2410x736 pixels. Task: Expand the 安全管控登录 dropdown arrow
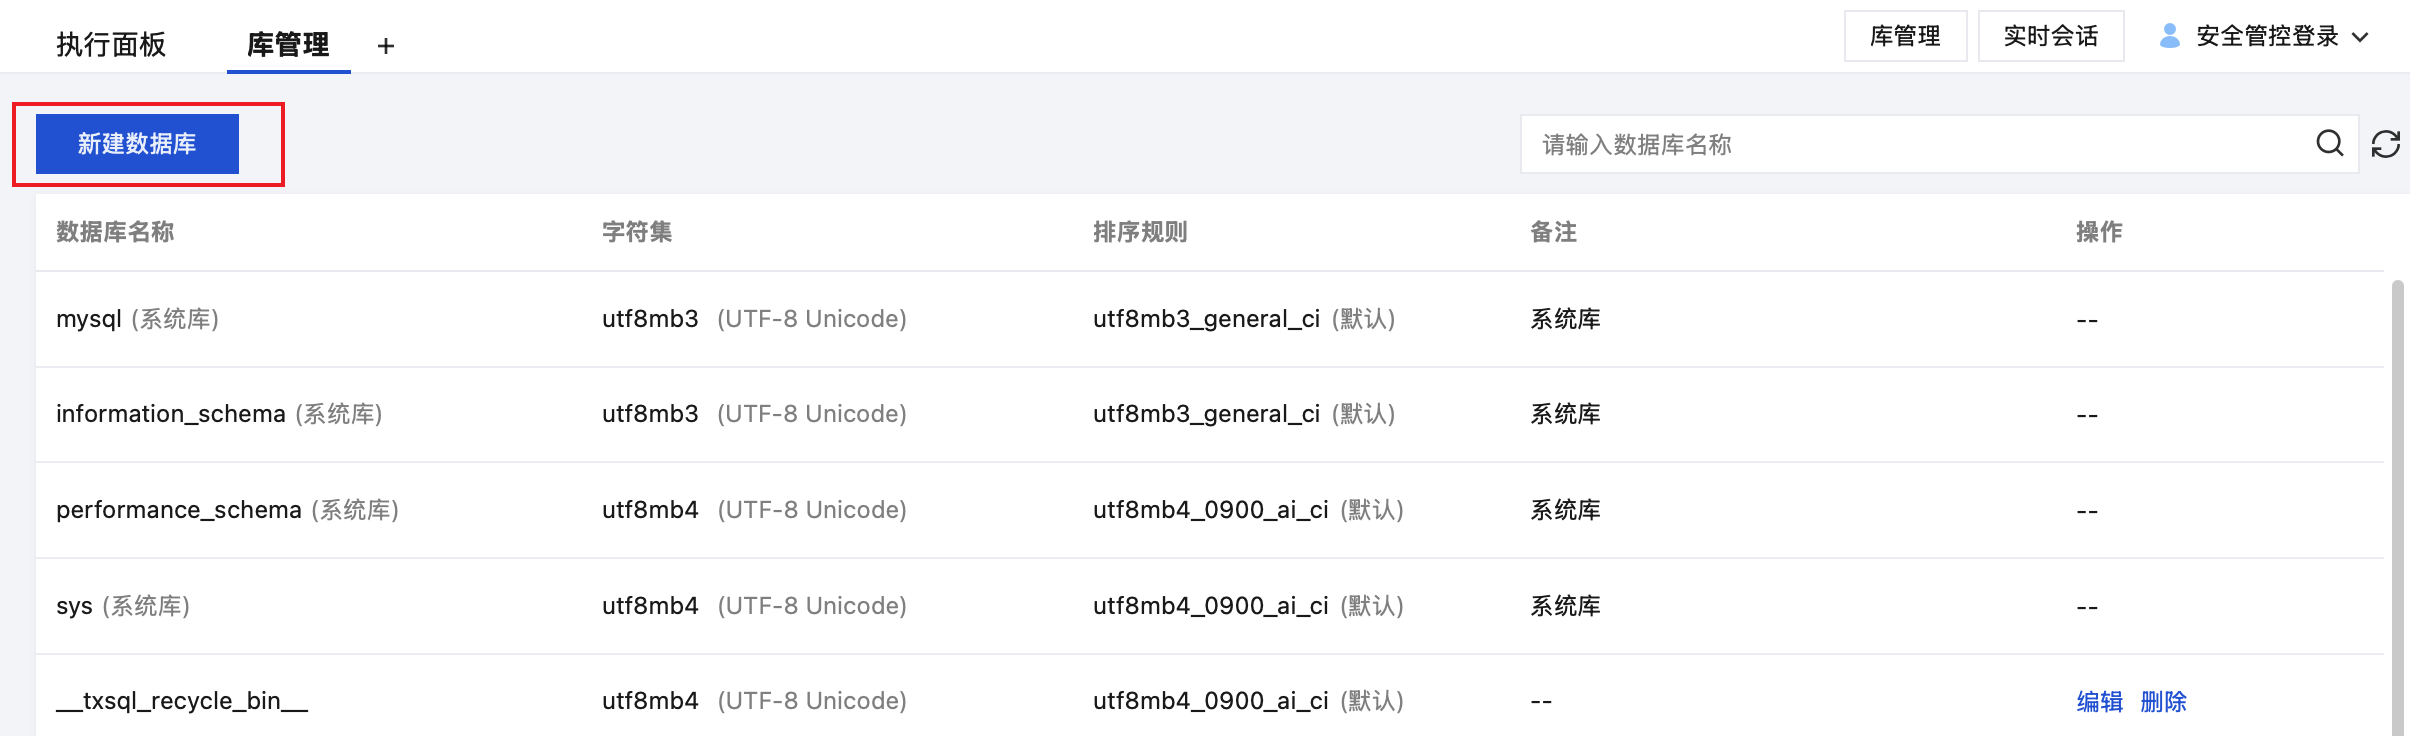click(x=2361, y=37)
